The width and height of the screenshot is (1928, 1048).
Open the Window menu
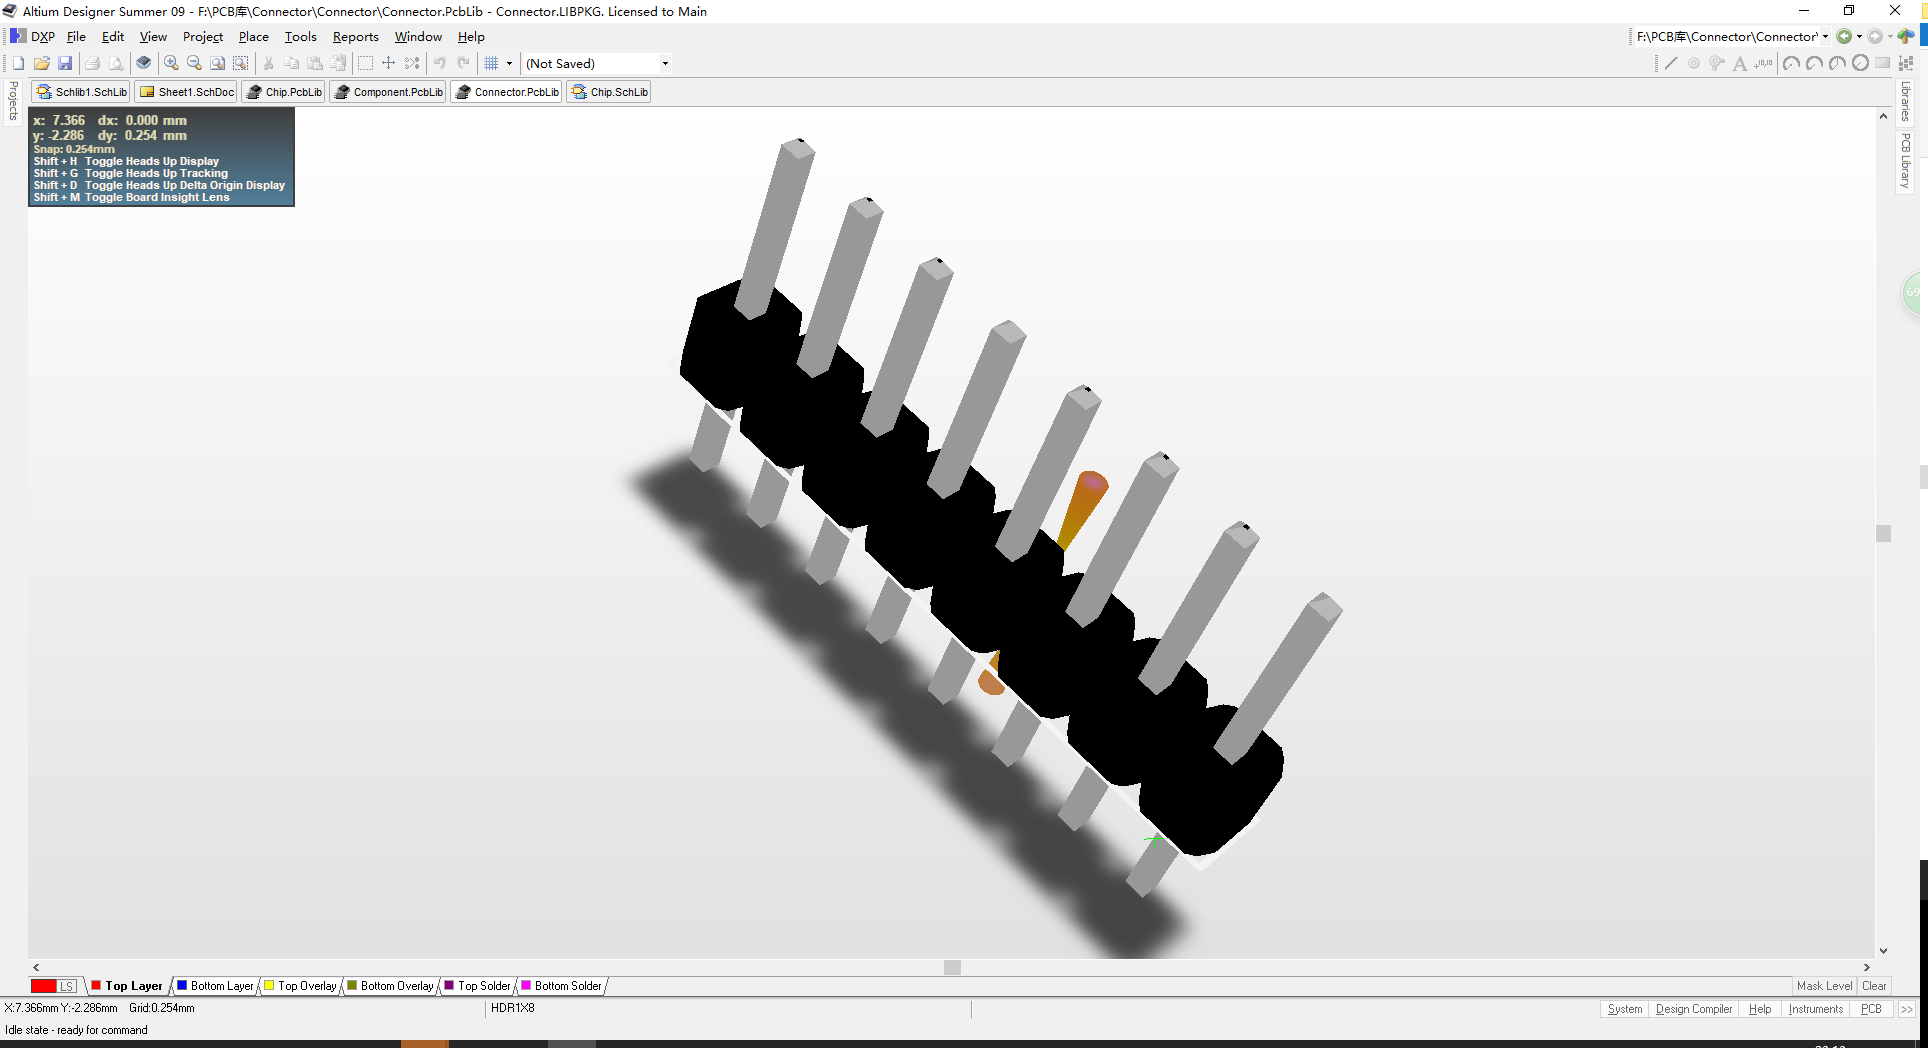[418, 37]
